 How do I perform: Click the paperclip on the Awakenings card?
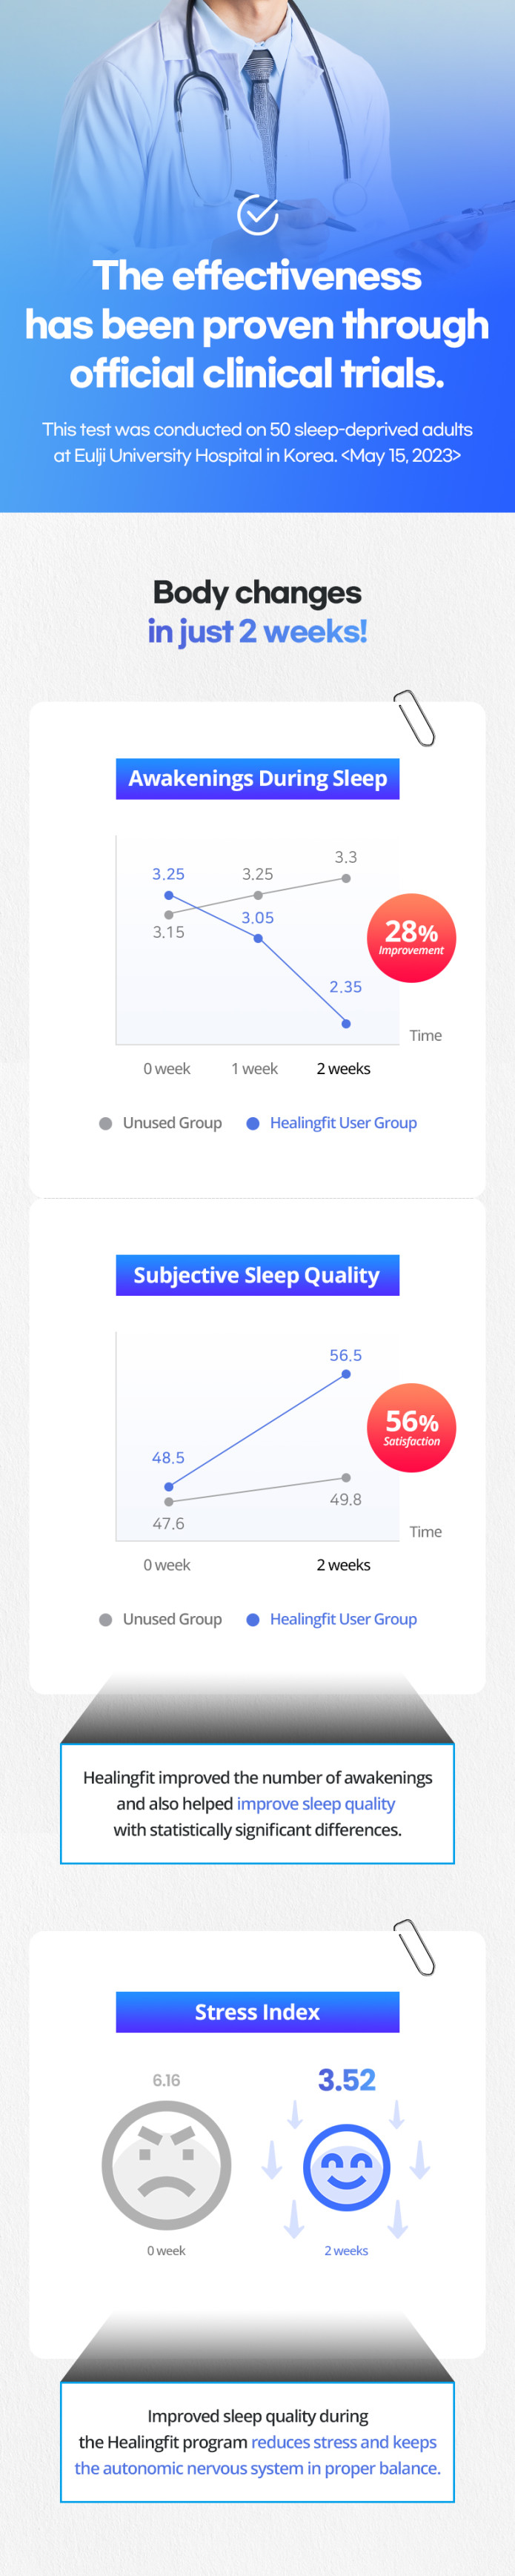(414, 717)
